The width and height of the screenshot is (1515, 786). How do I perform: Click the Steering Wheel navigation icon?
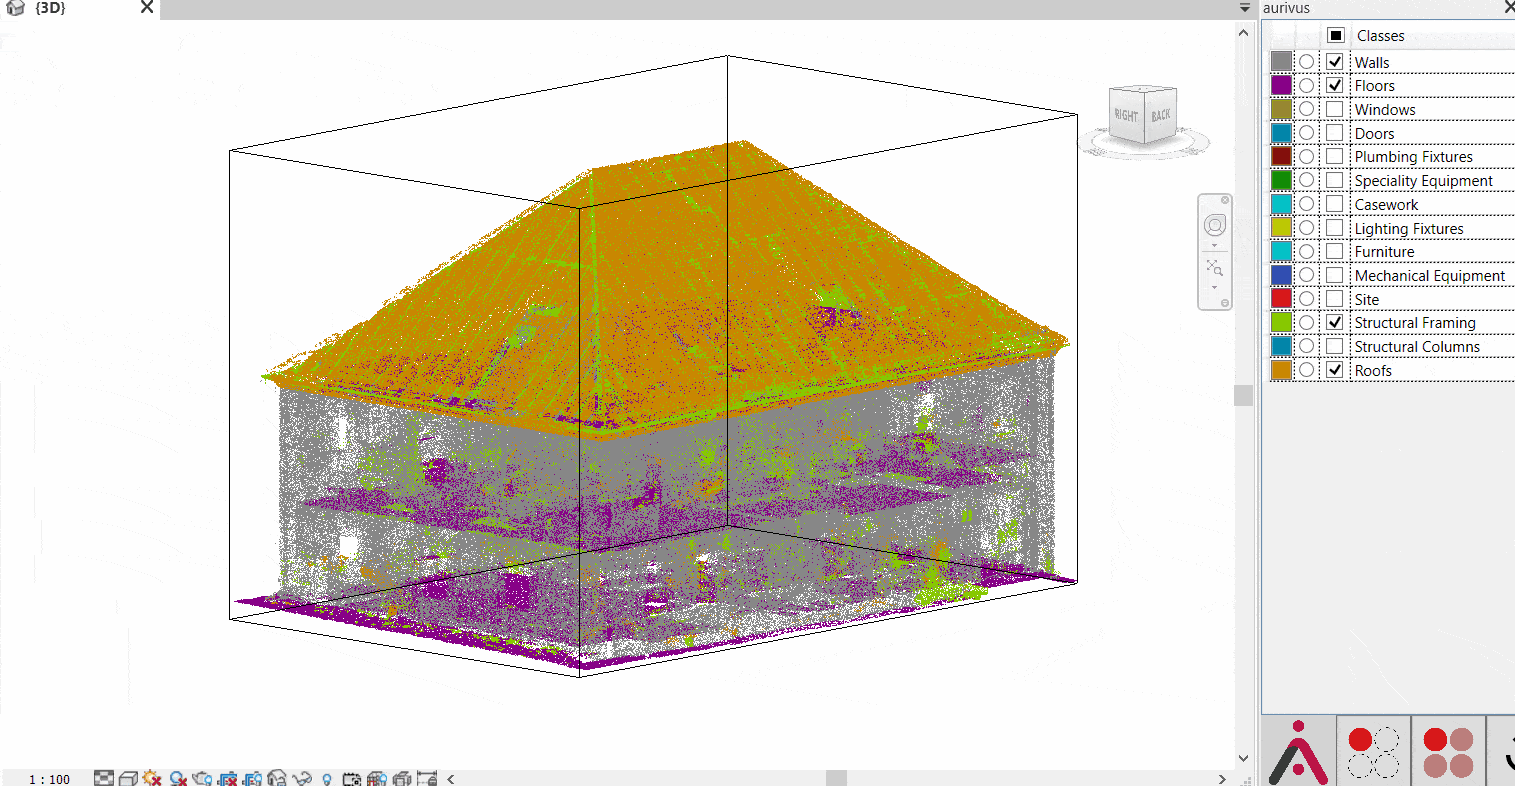coord(1214,226)
